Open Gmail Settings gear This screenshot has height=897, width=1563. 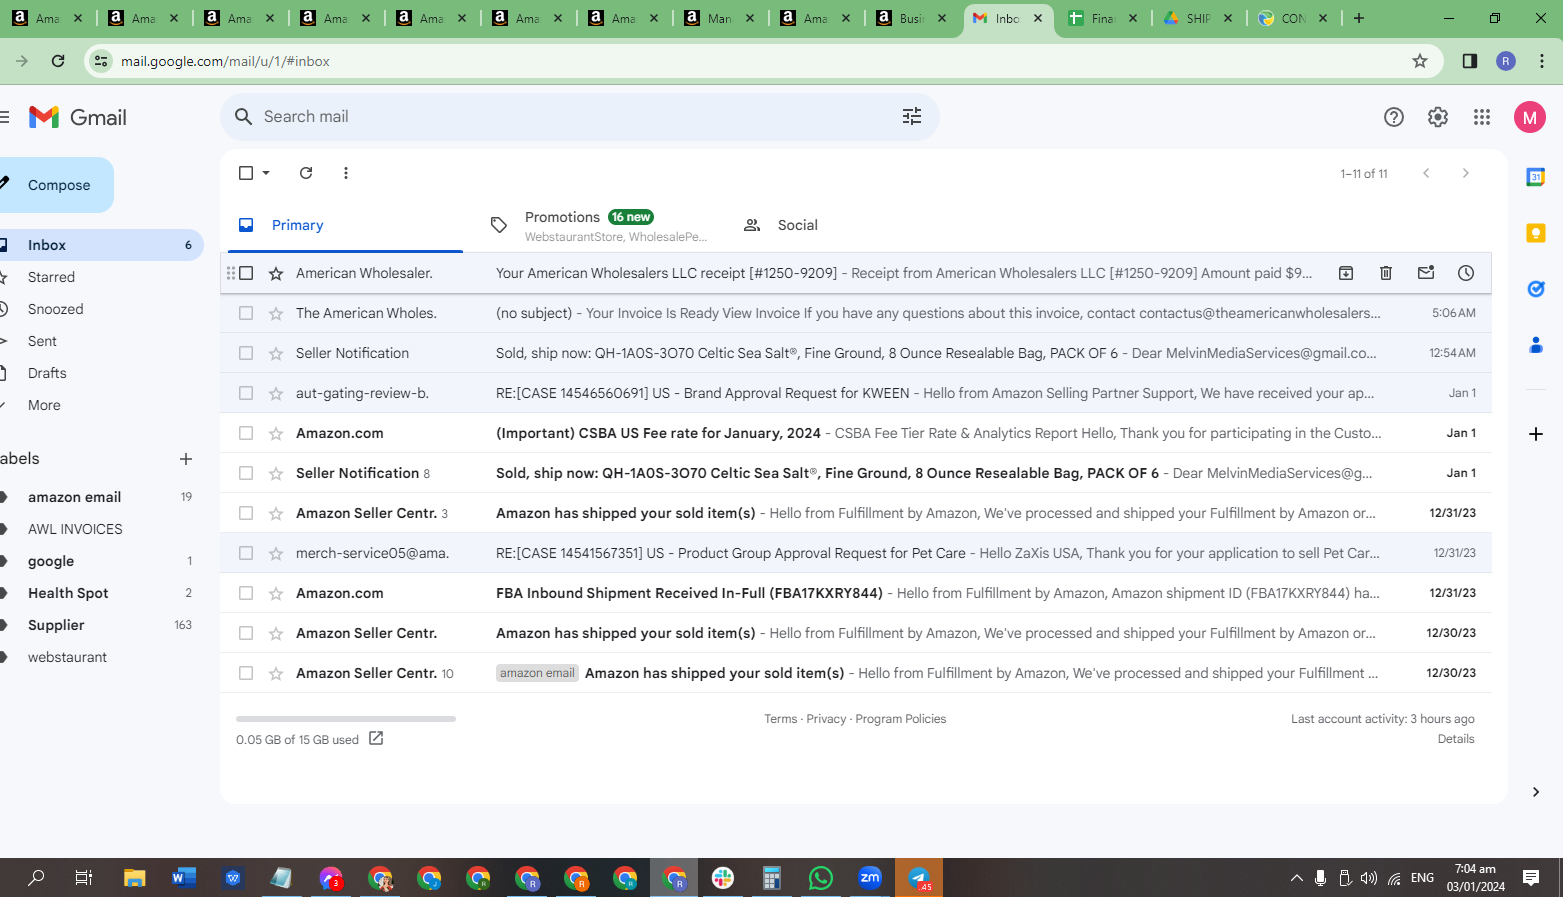pos(1438,117)
